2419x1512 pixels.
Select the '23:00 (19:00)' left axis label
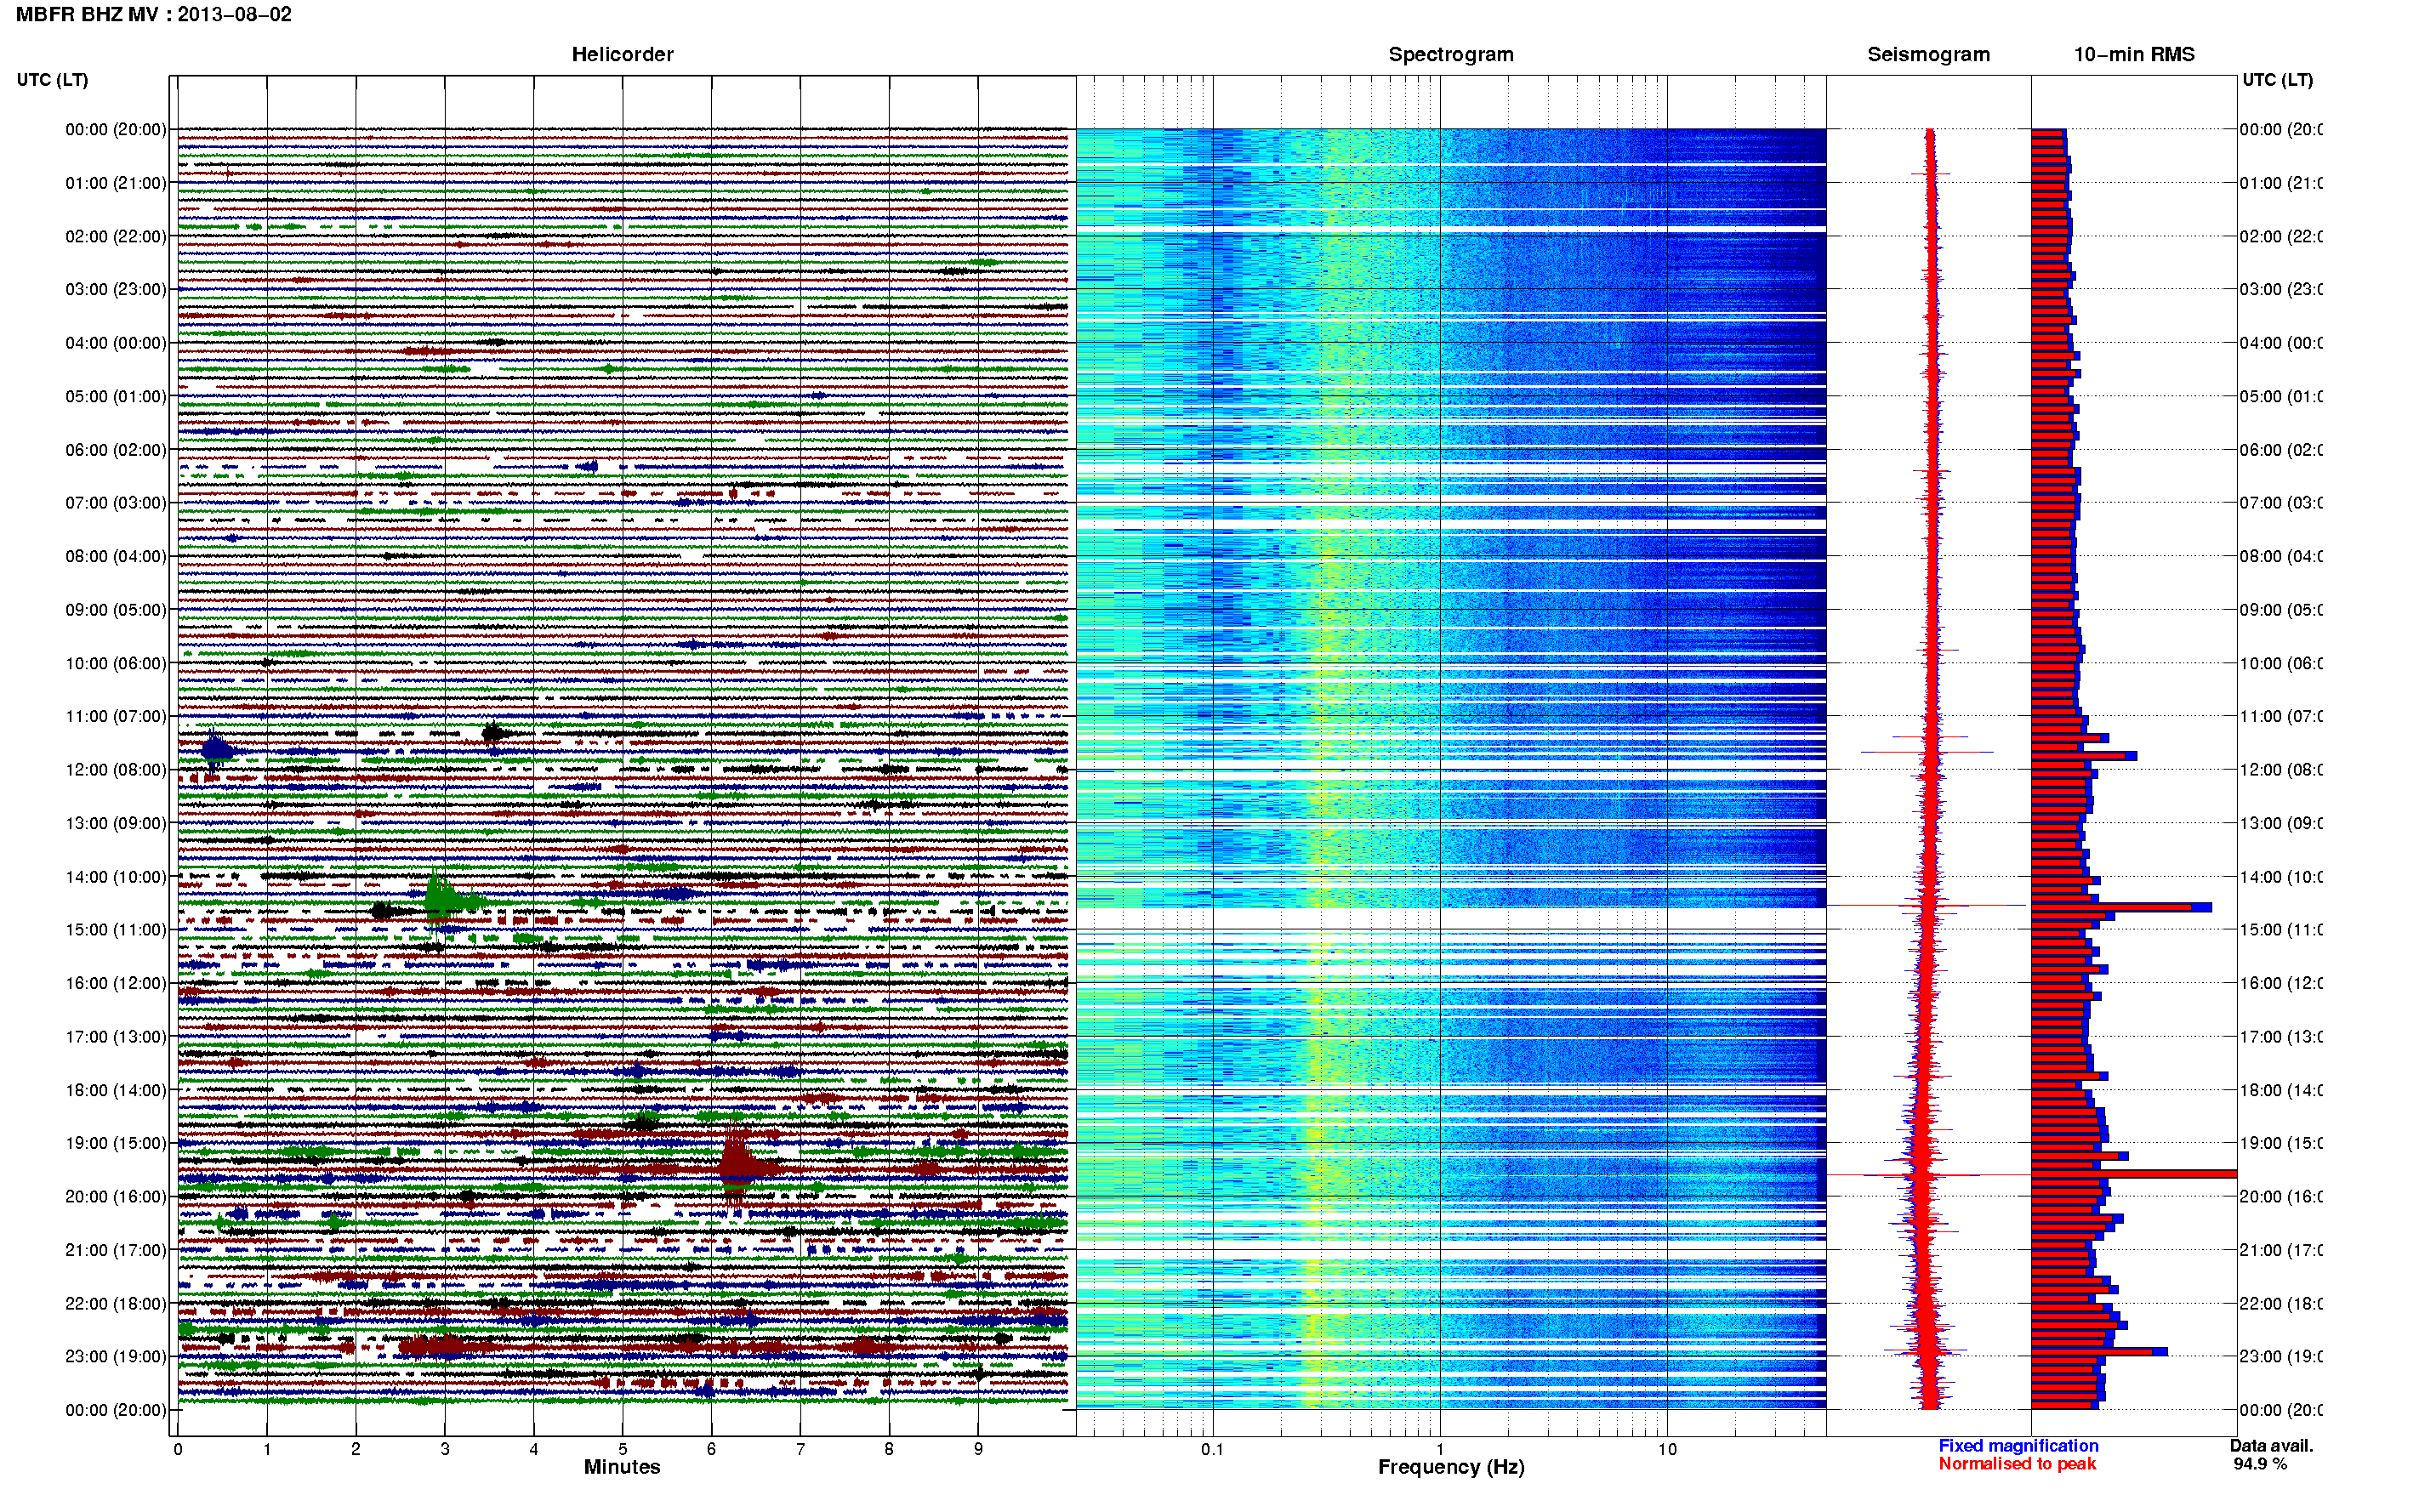(x=116, y=1356)
